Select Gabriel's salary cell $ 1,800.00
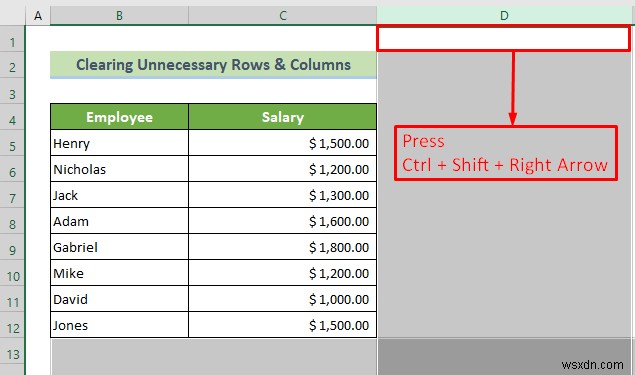The height and width of the screenshot is (375, 635). pyautogui.click(x=283, y=247)
